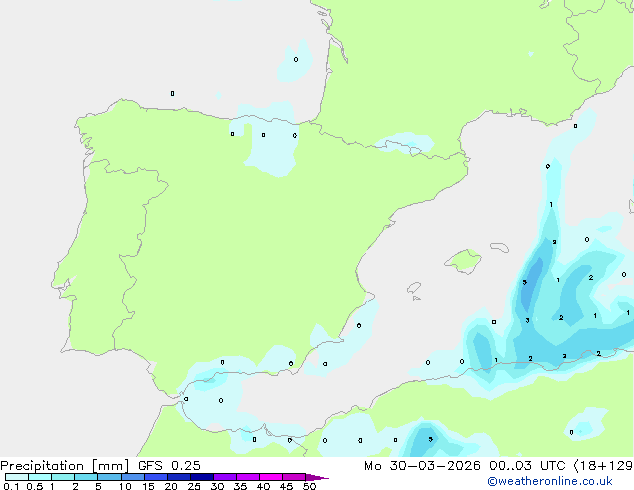Click the '30' legend scale label
Image resolution: width=634 pixels, height=490 pixels.
[x=217, y=486]
